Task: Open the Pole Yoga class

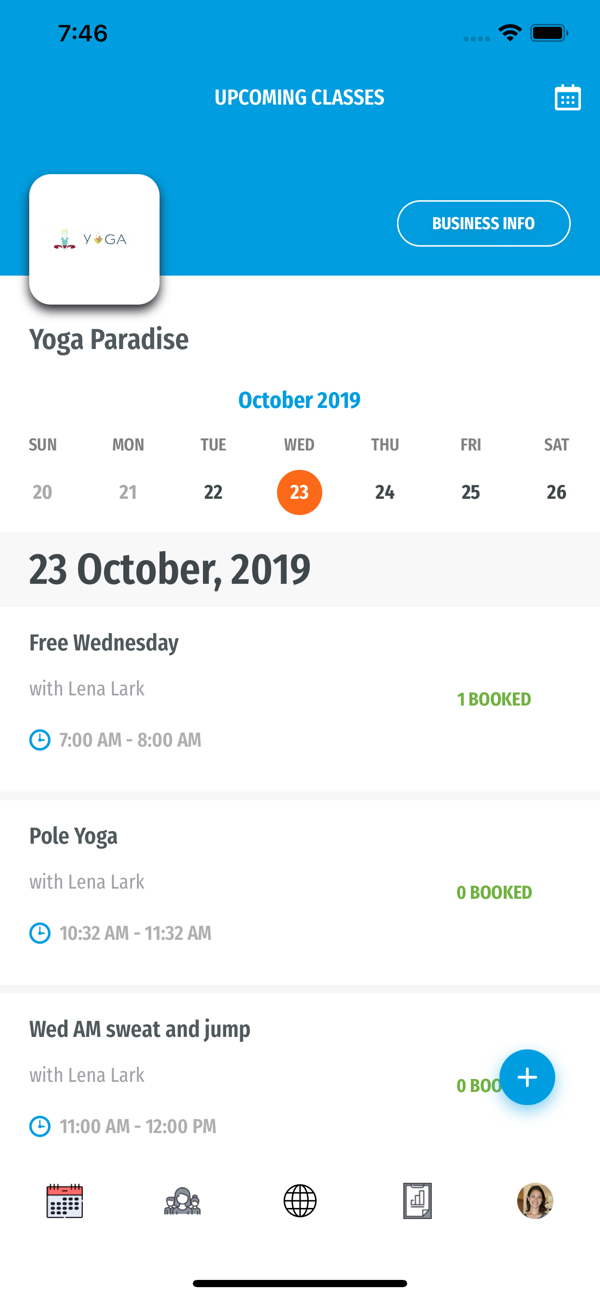Action: (73, 836)
